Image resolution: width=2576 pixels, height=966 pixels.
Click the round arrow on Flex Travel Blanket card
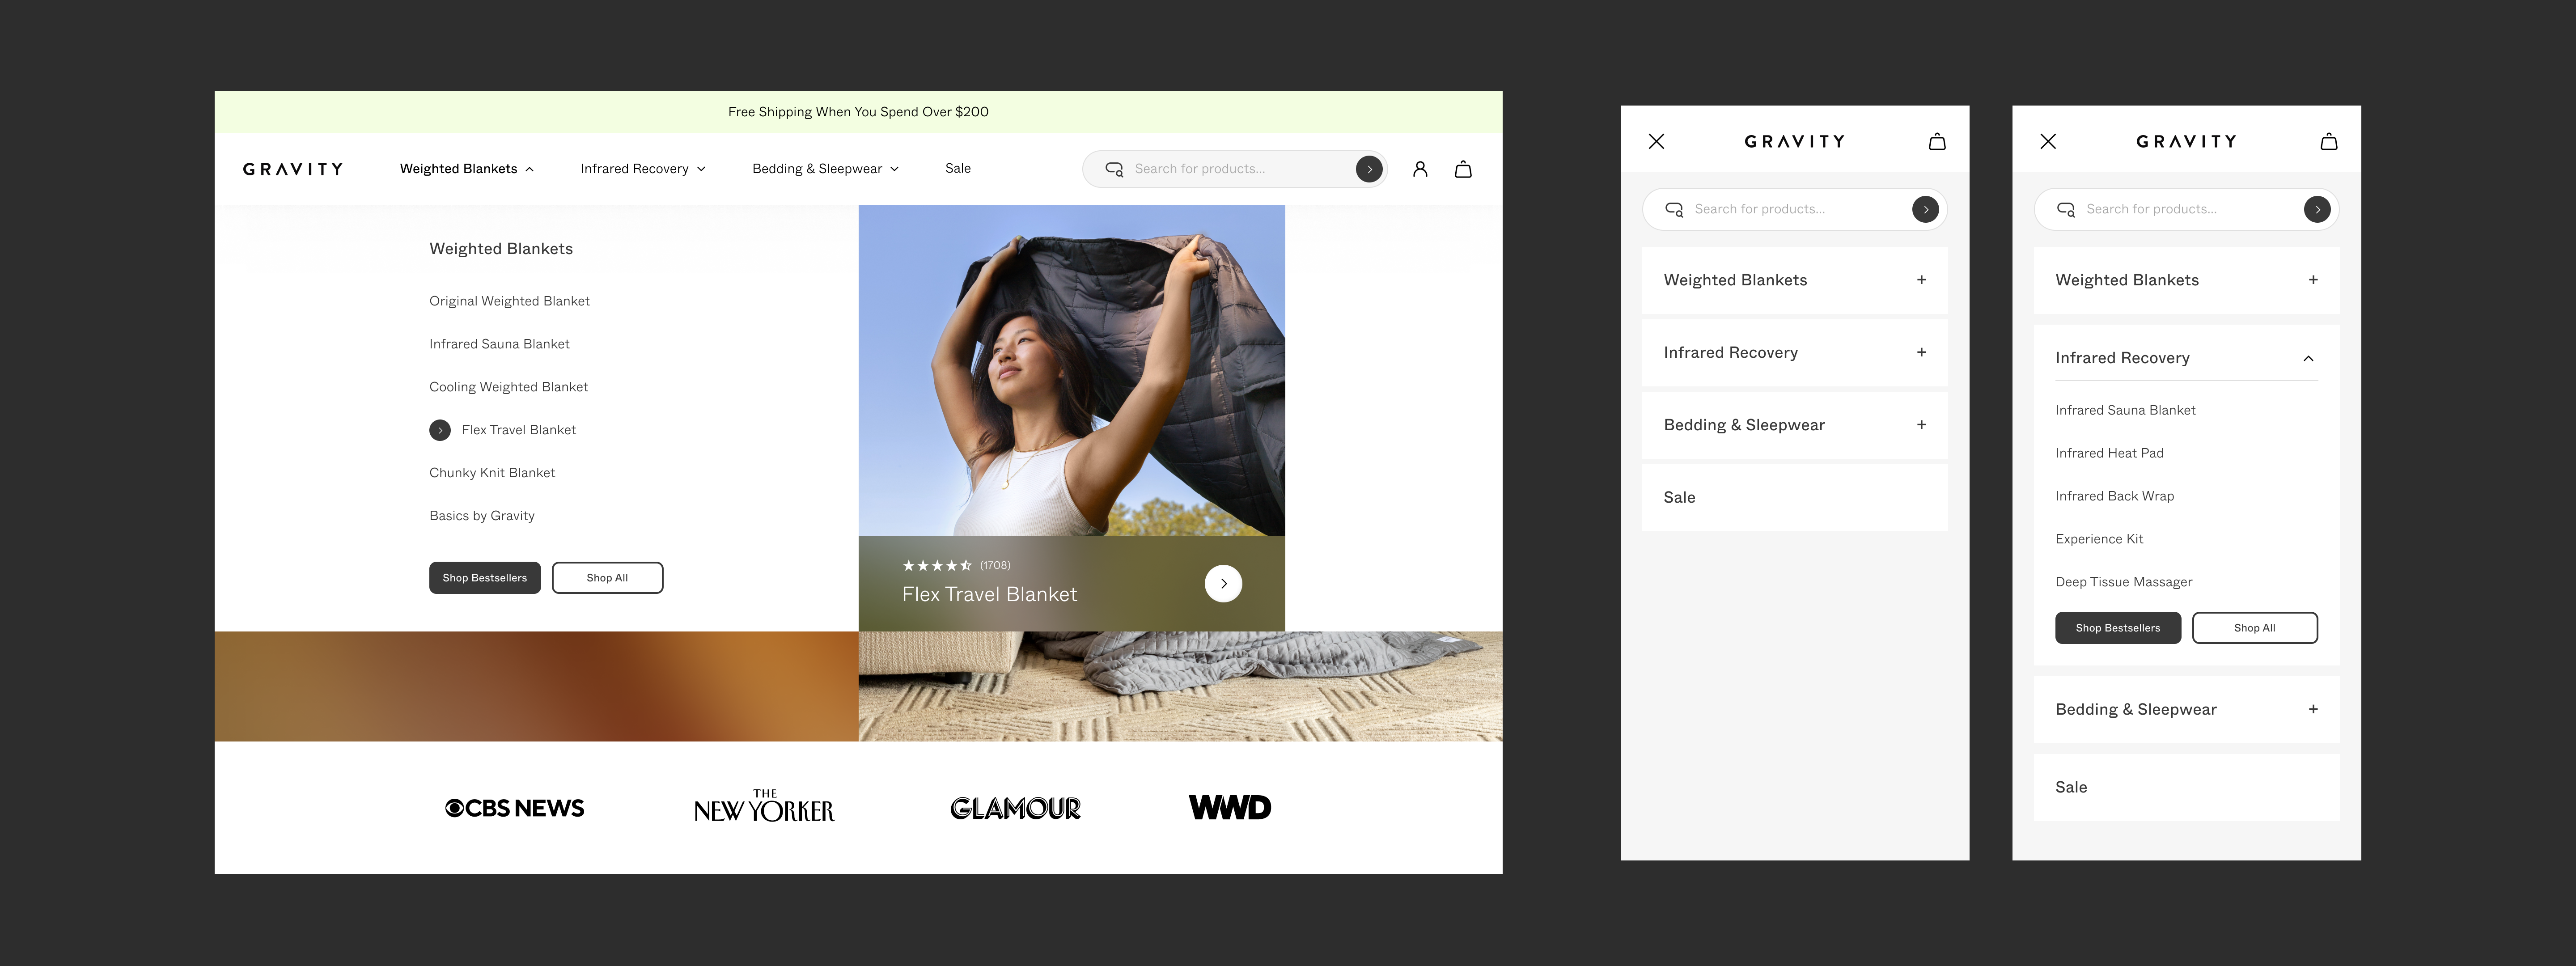click(x=1223, y=584)
